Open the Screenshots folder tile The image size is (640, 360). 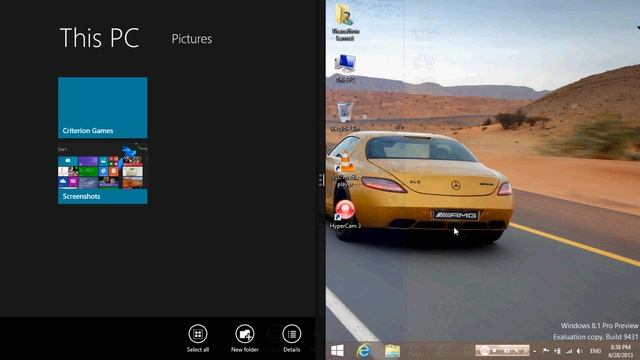[103, 173]
